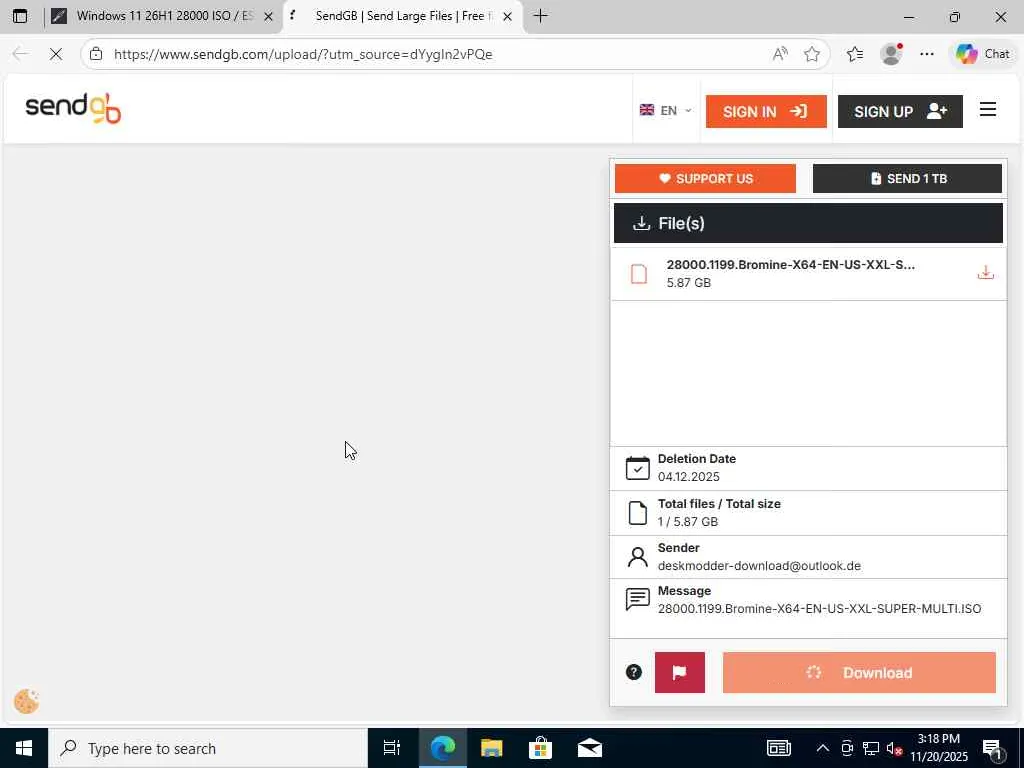Add the page to favorites with the star icon

coord(812,54)
